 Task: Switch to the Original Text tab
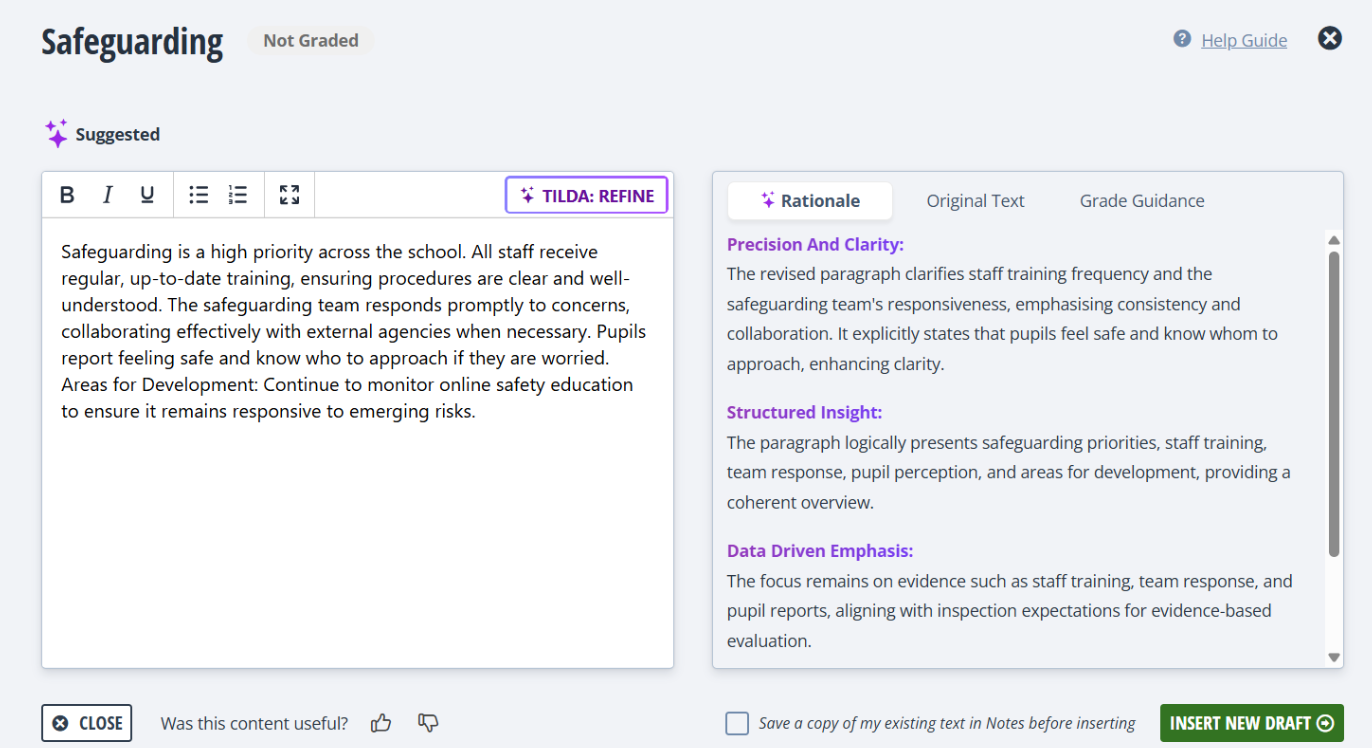(x=975, y=201)
